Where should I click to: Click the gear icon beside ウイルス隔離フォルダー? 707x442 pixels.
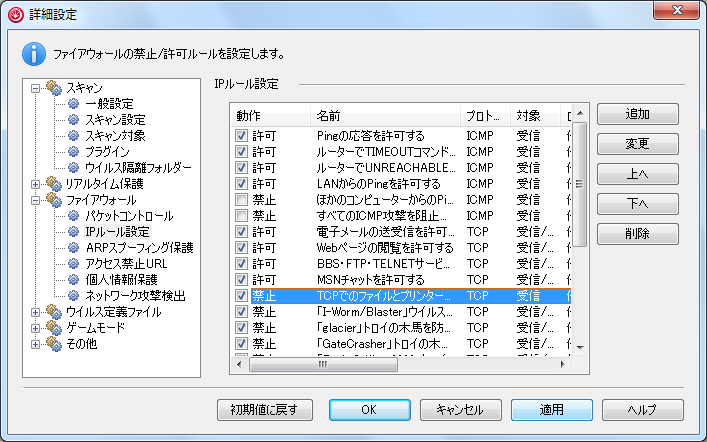click(74, 167)
